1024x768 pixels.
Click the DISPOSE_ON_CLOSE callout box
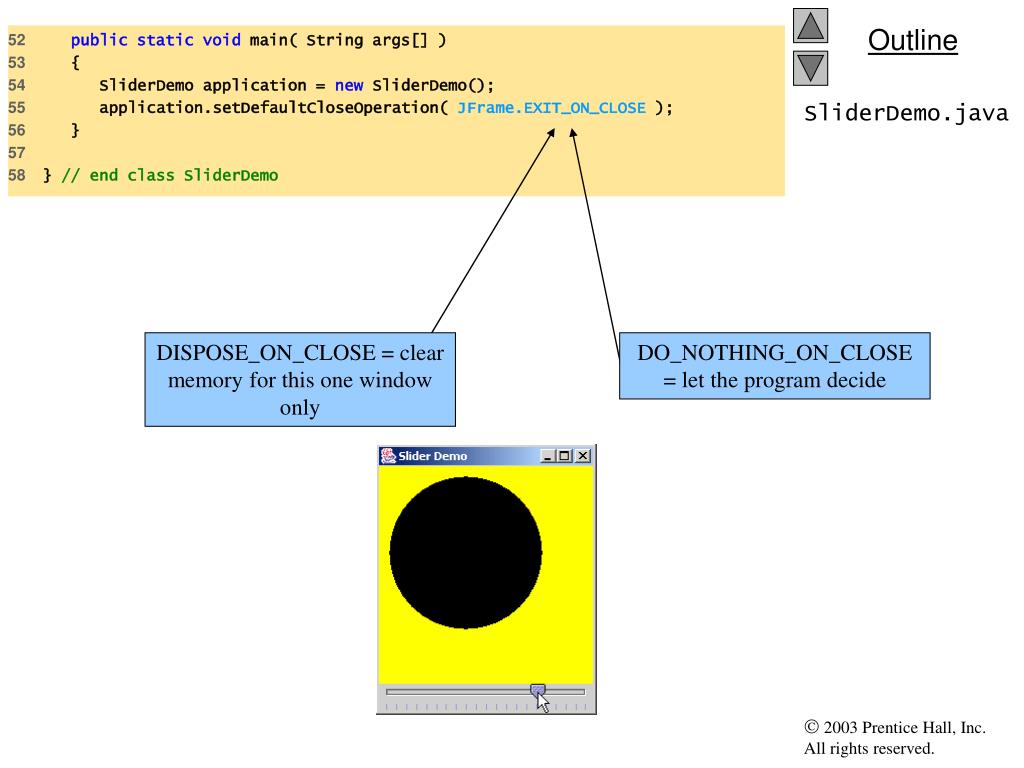[x=300, y=379]
